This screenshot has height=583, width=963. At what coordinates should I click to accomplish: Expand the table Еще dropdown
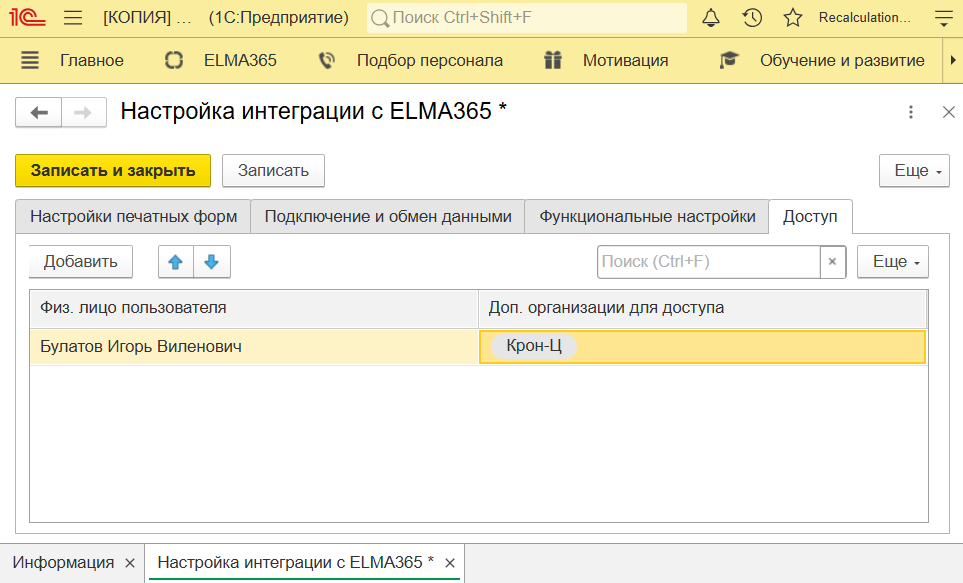coord(893,262)
